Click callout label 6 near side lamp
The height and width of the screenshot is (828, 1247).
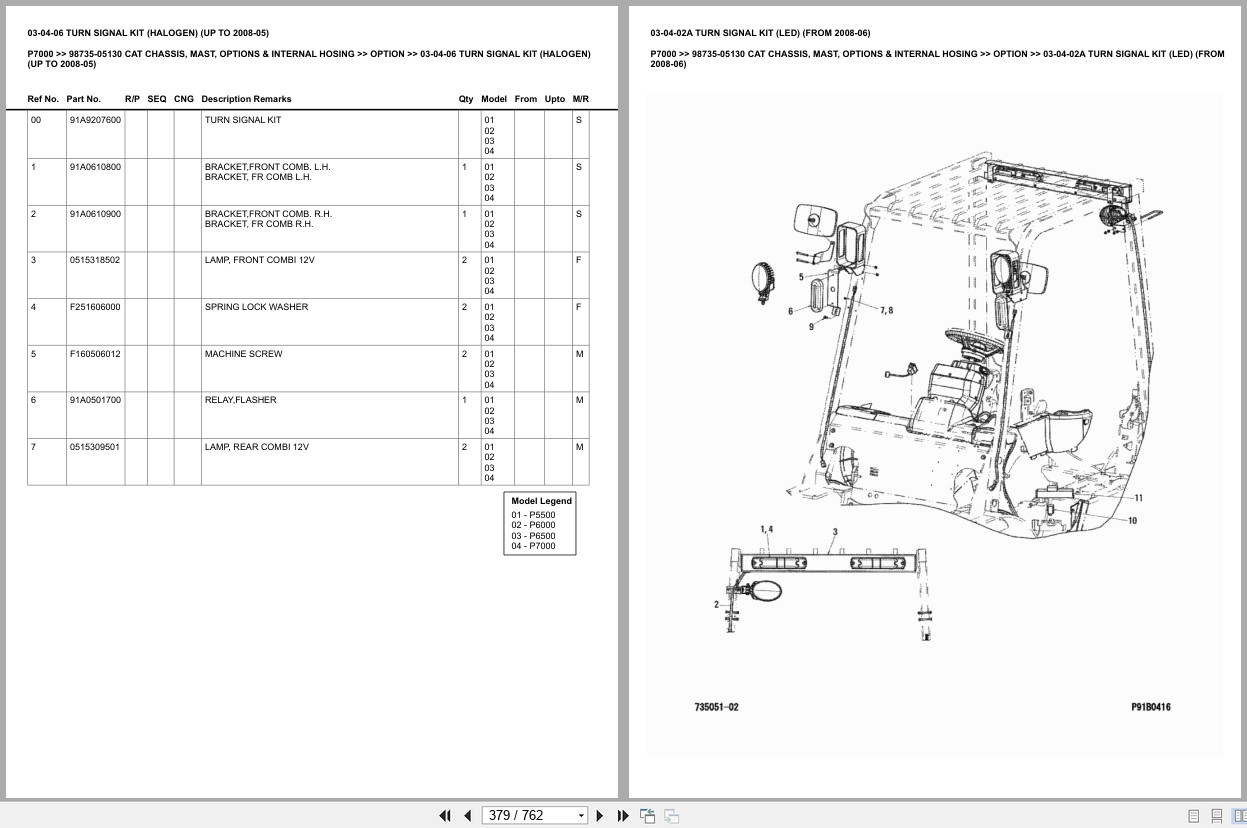click(x=790, y=311)
